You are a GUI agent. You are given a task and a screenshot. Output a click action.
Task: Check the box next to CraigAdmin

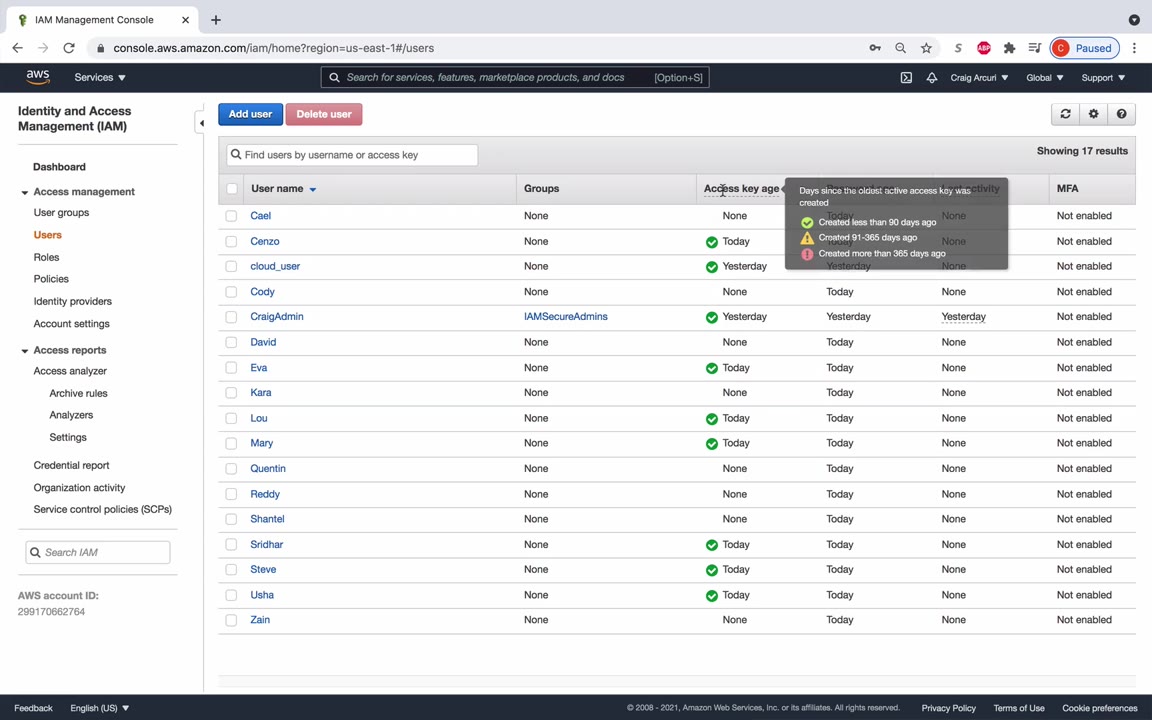coord(231,317)
